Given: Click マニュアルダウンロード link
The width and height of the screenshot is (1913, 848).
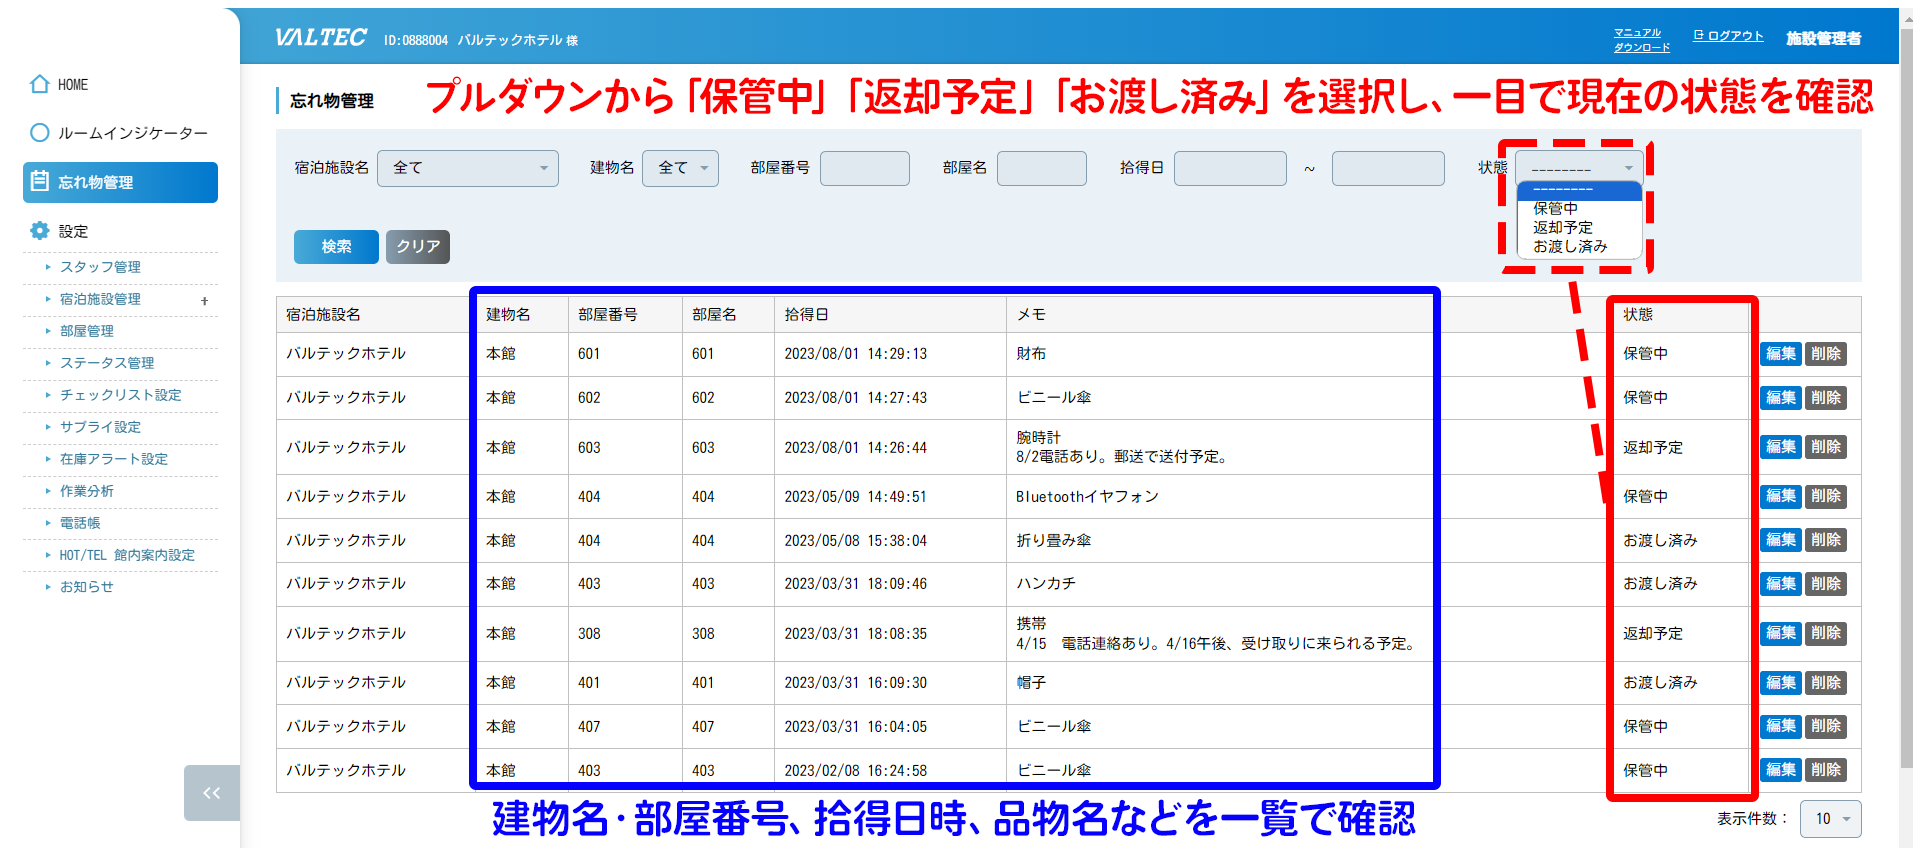Looking at the screenshot, I should (x=1641, y=40).
